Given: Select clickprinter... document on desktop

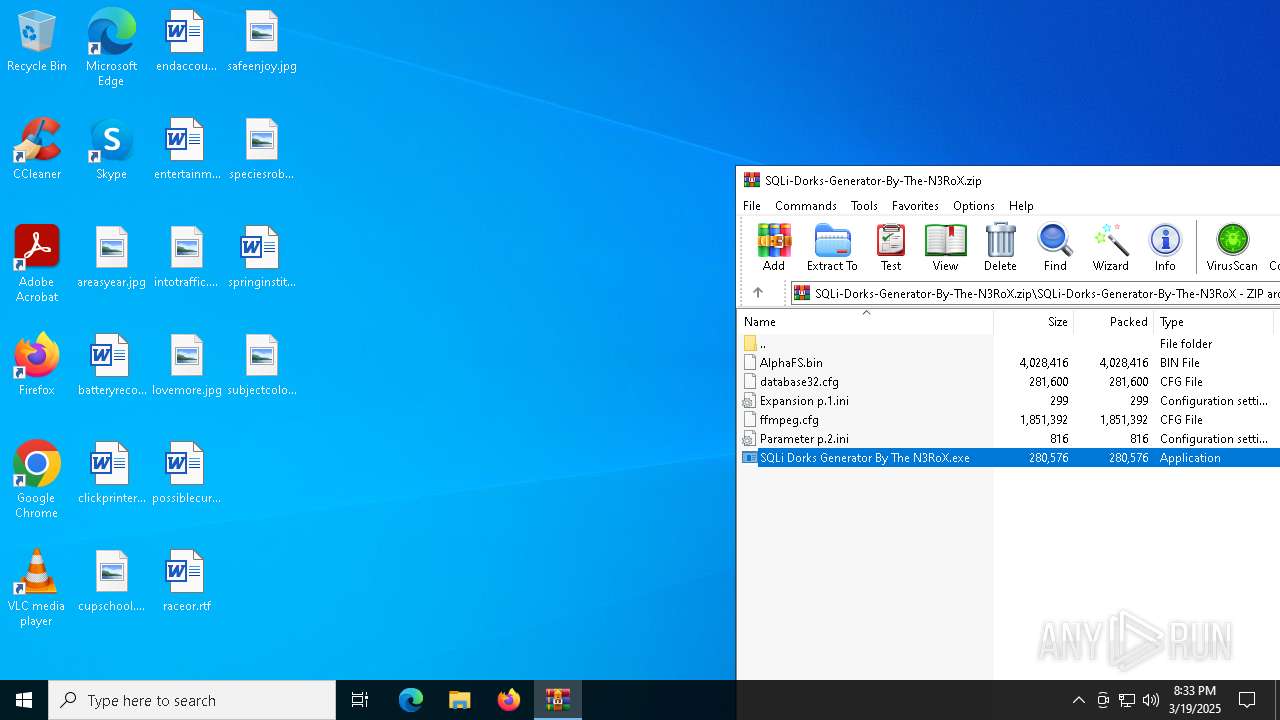Looking at the screenshot, I should (111, 473).
